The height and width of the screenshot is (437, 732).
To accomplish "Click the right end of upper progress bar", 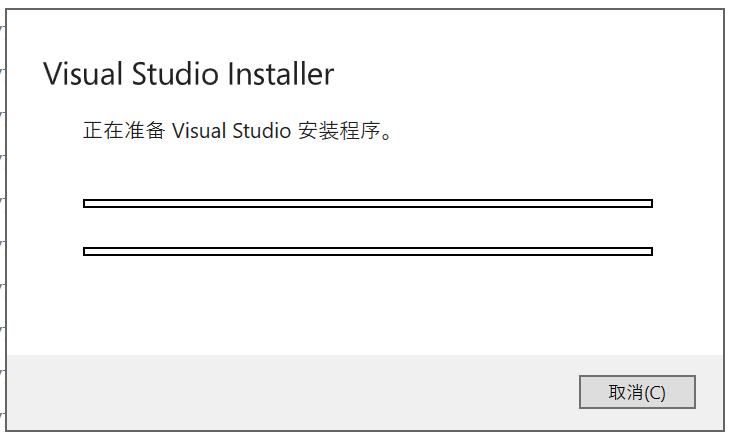I will coord(648,203).
